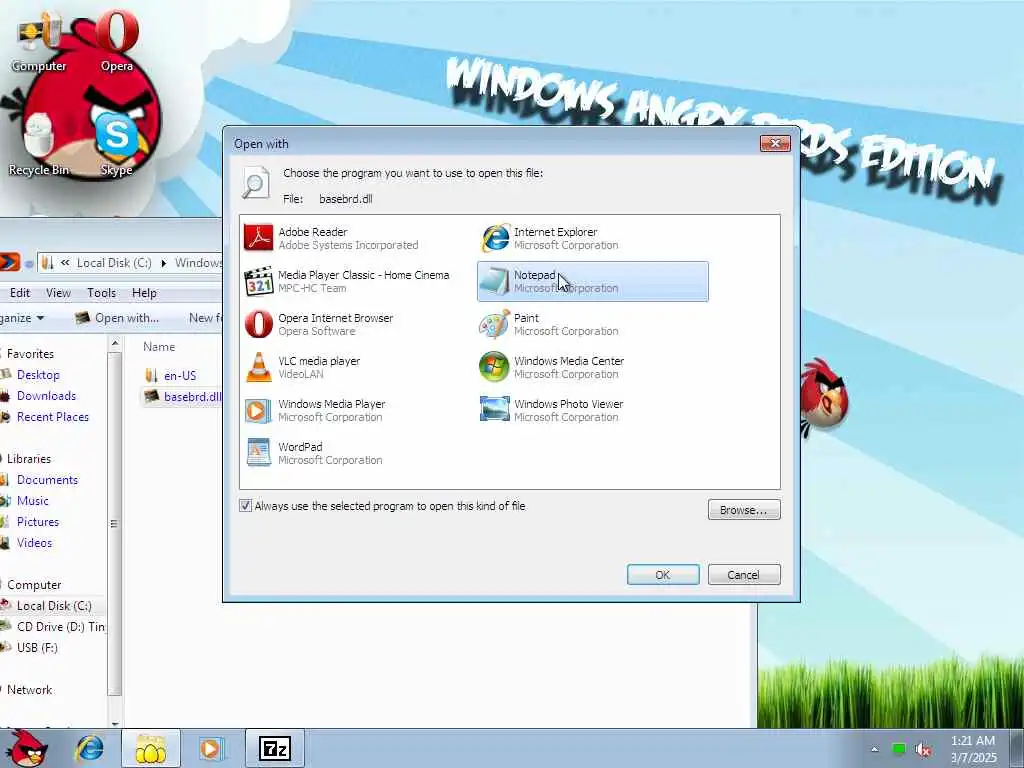This screenshot has width=1024, height=768.
Task: Open Recent Places in navigation pane
Action: pyautogui.click(x=53, y=417)
